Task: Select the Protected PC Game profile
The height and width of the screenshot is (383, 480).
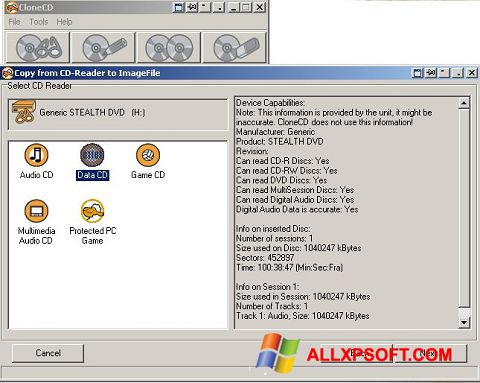Action: (x=93, y=222)
